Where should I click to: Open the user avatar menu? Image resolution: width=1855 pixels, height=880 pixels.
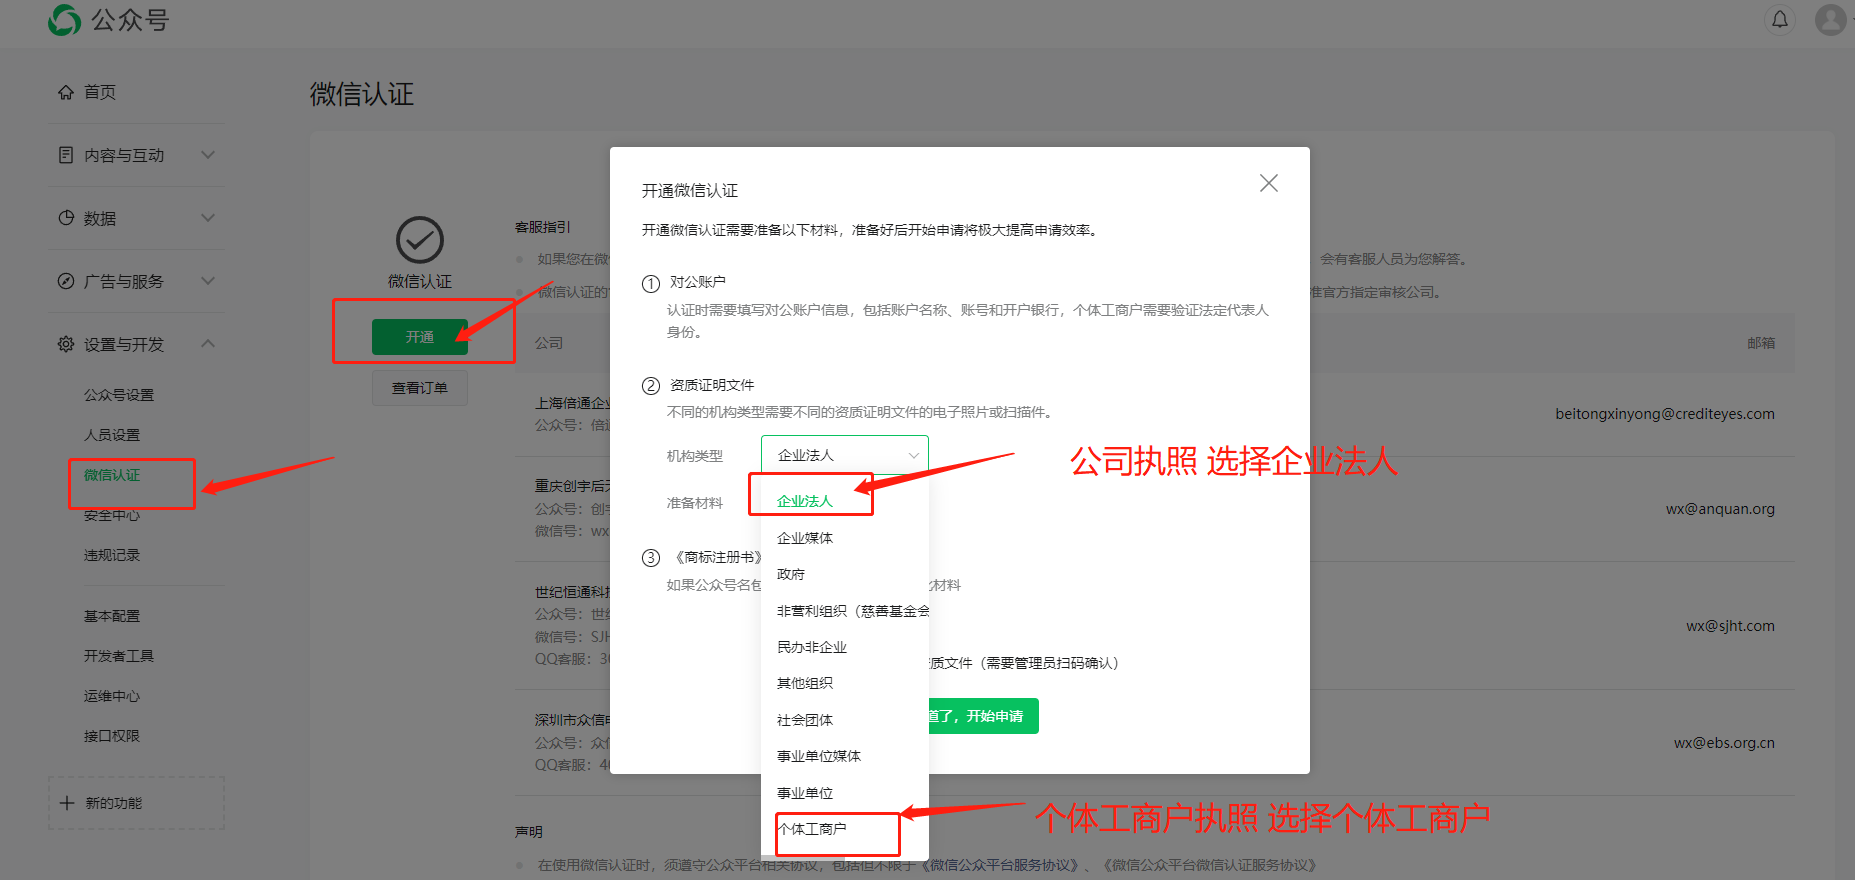[1831, 19]
